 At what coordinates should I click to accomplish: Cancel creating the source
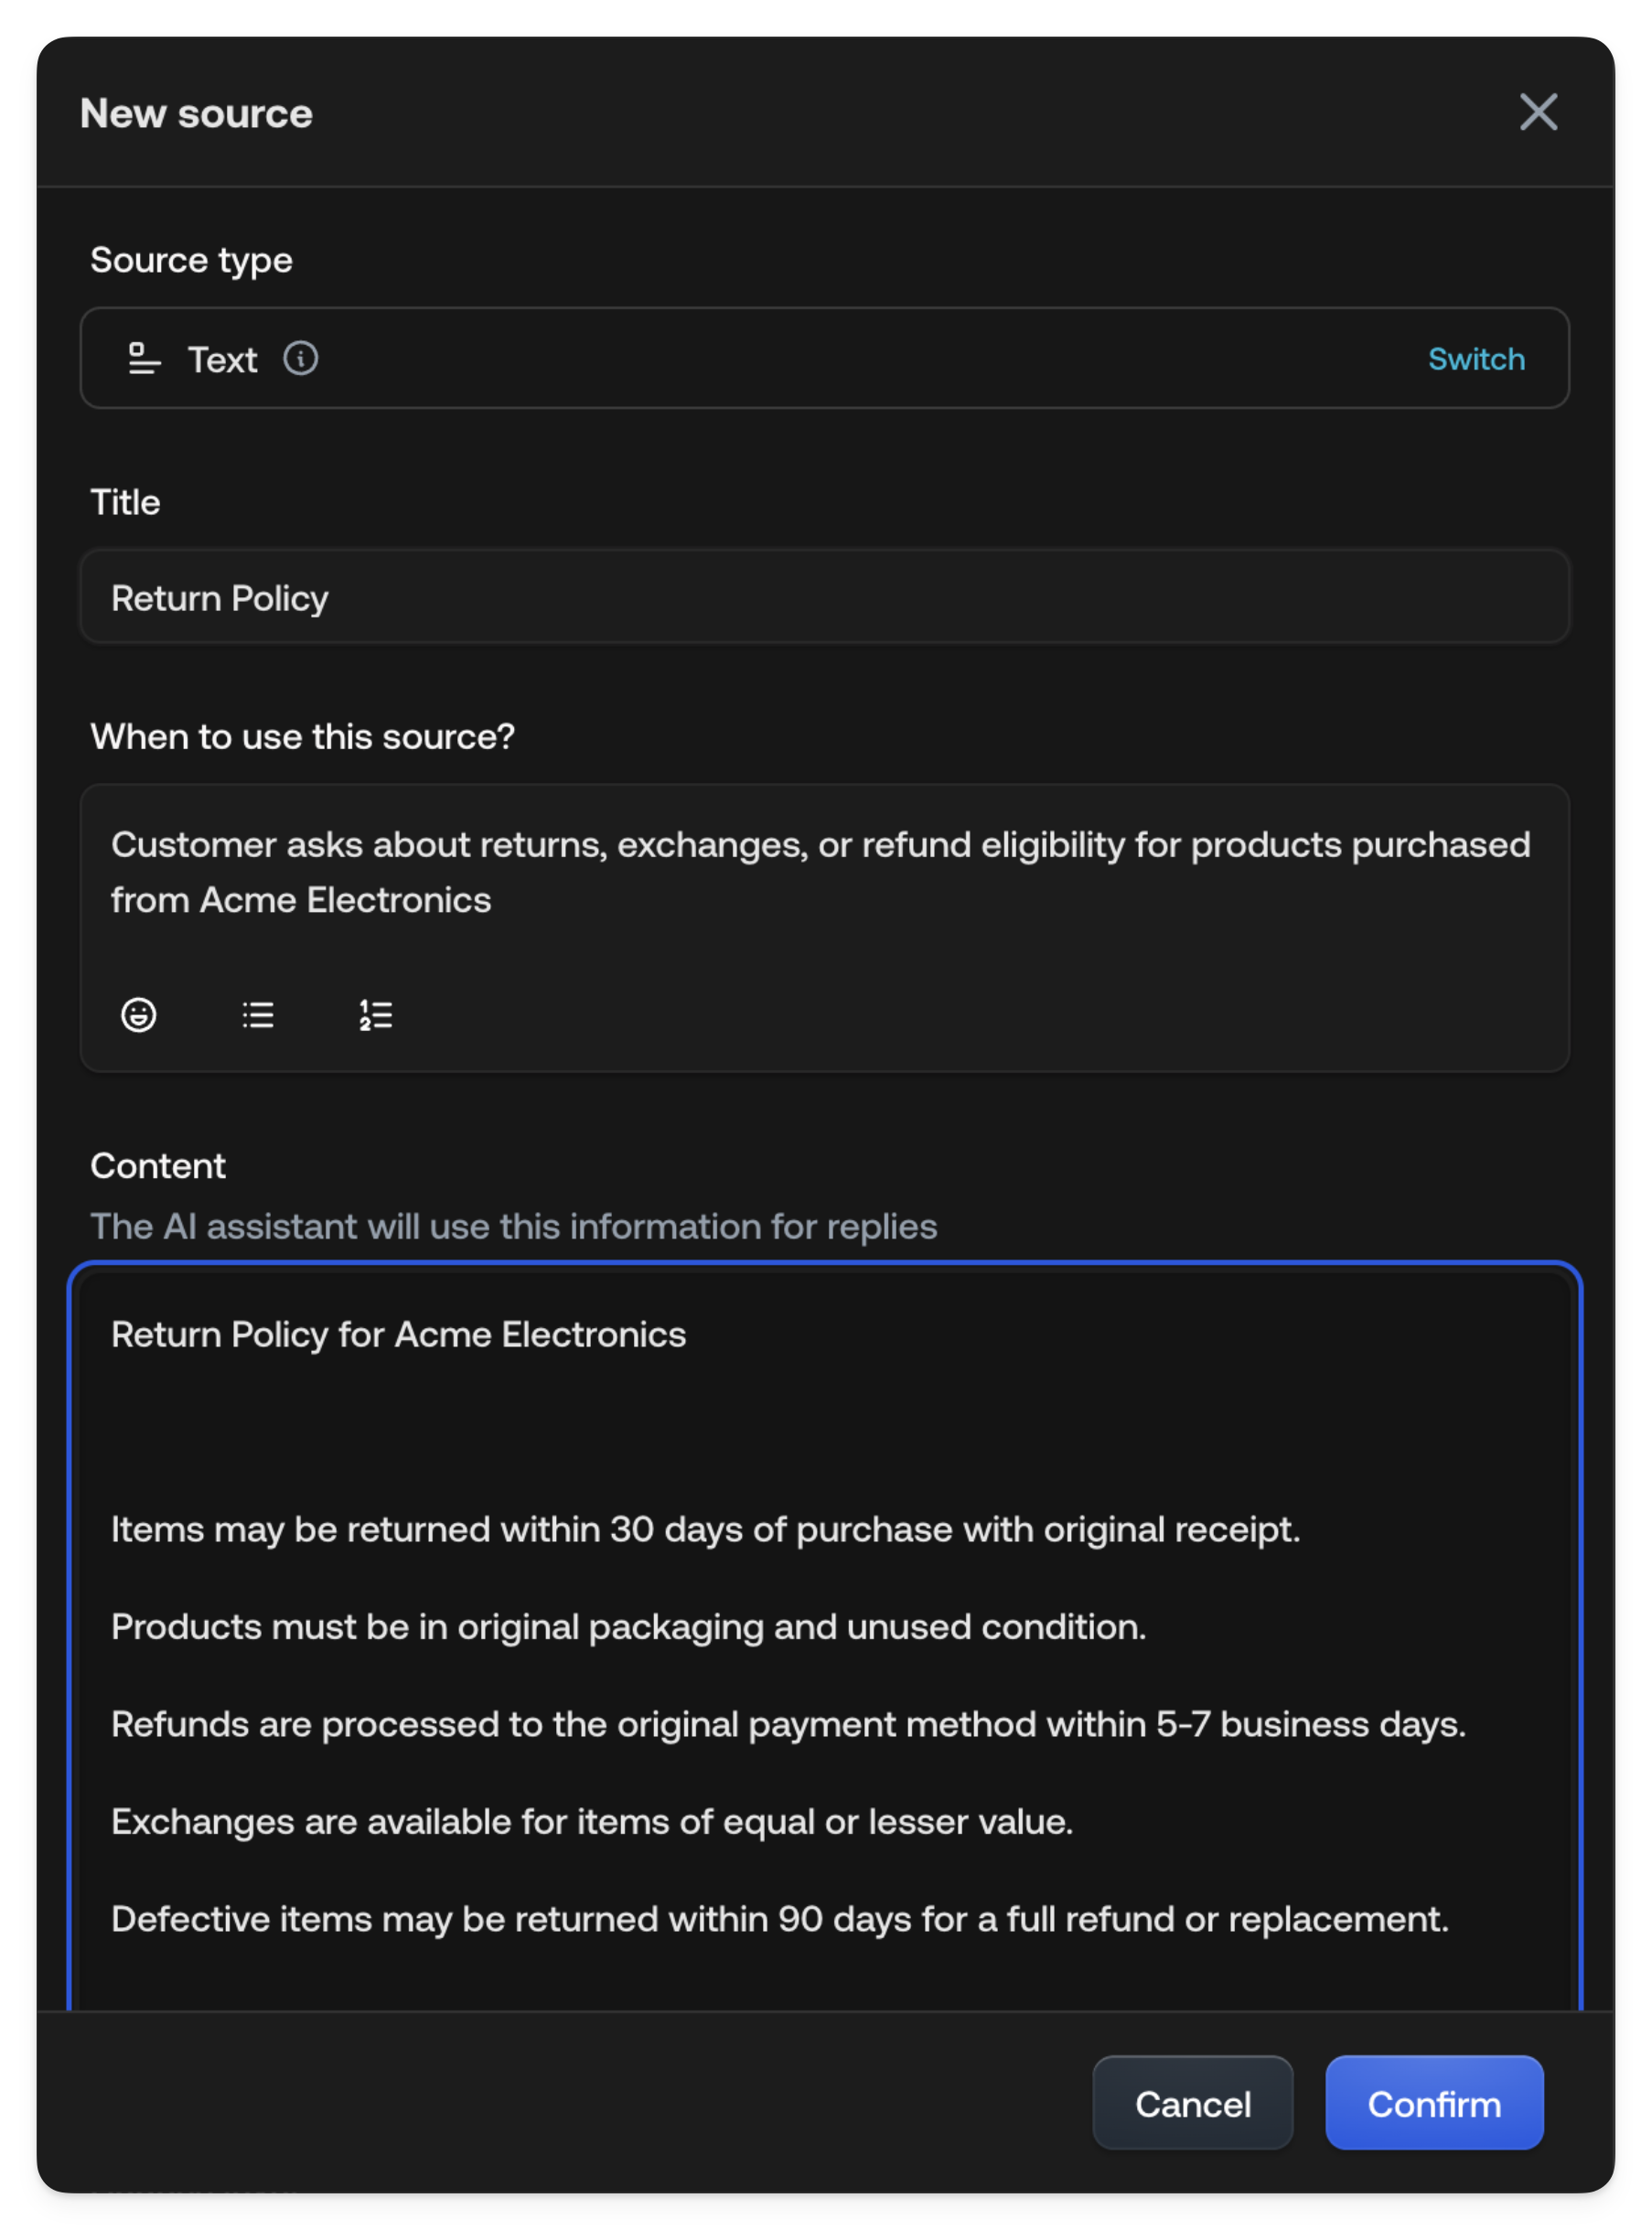pyautogui.click(x=1192, y=2103)
